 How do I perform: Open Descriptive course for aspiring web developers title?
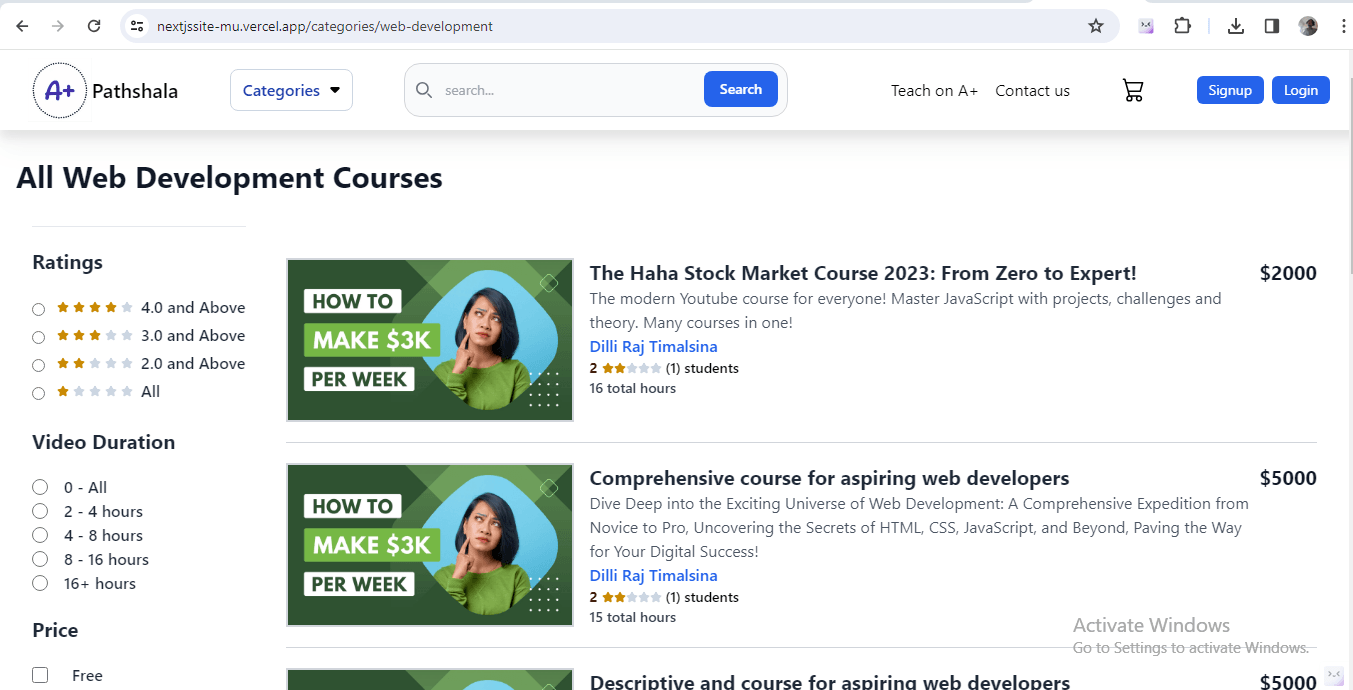tap(829, 682)
